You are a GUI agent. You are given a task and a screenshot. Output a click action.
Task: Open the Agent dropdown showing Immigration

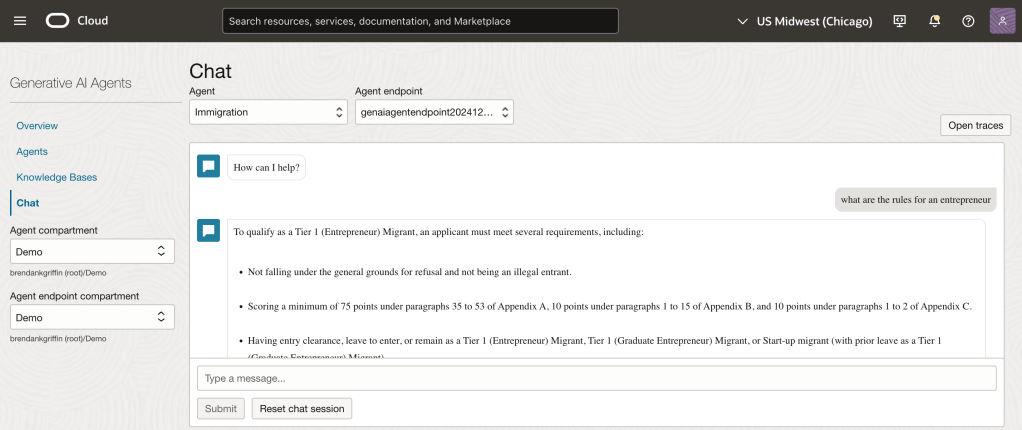coord(268,113)
